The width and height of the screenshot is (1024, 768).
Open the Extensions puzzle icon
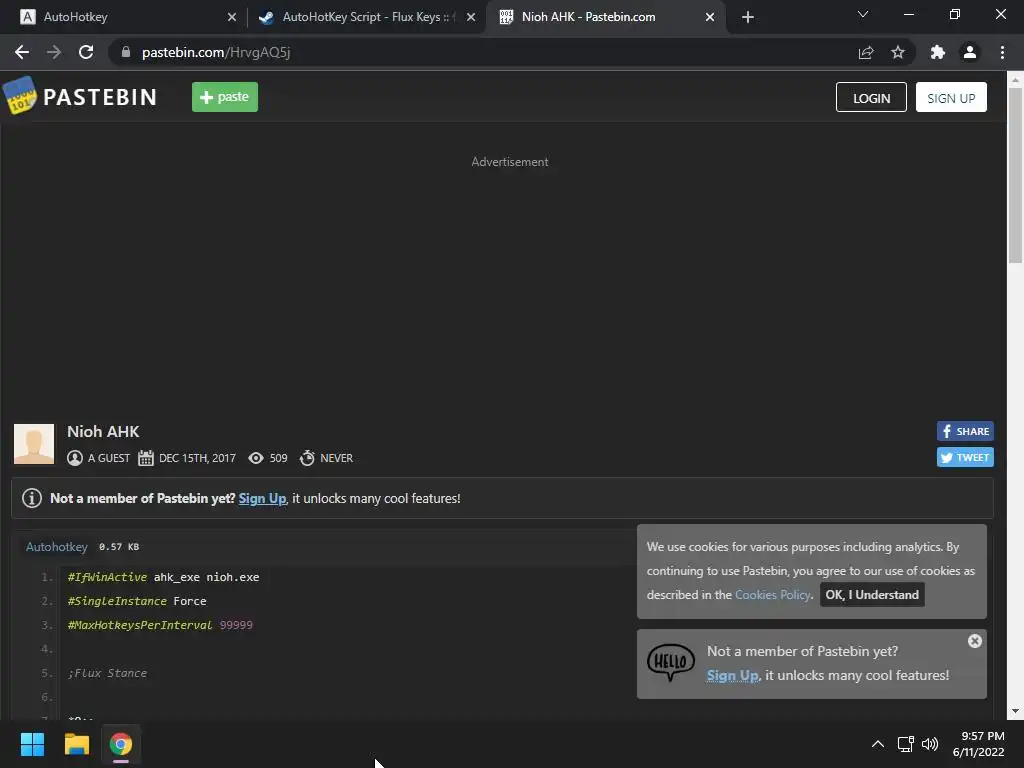pyautogui.click(x=938, y=52)
